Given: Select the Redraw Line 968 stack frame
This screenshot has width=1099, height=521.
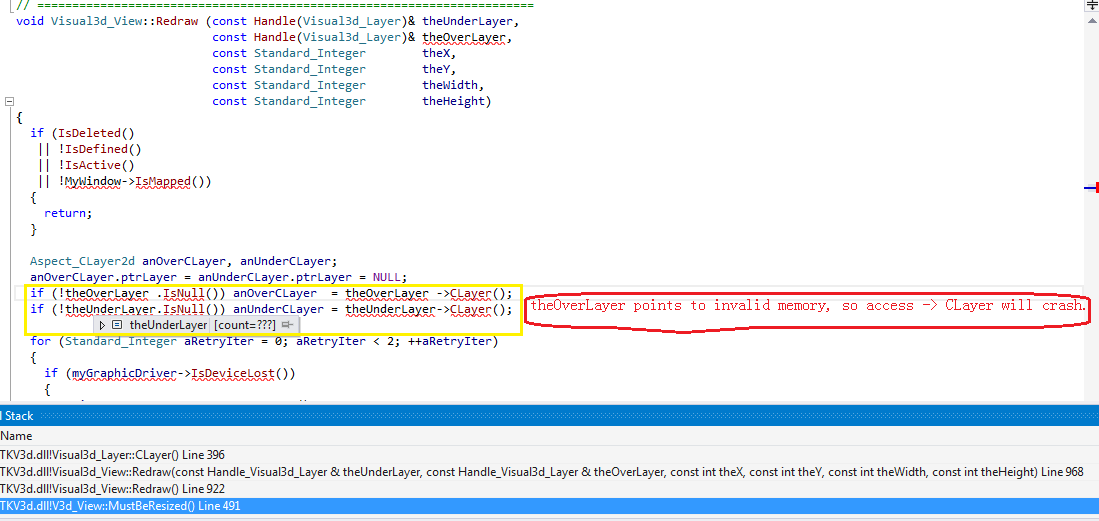Looking at the screenshot, I should tap(540, 472).
